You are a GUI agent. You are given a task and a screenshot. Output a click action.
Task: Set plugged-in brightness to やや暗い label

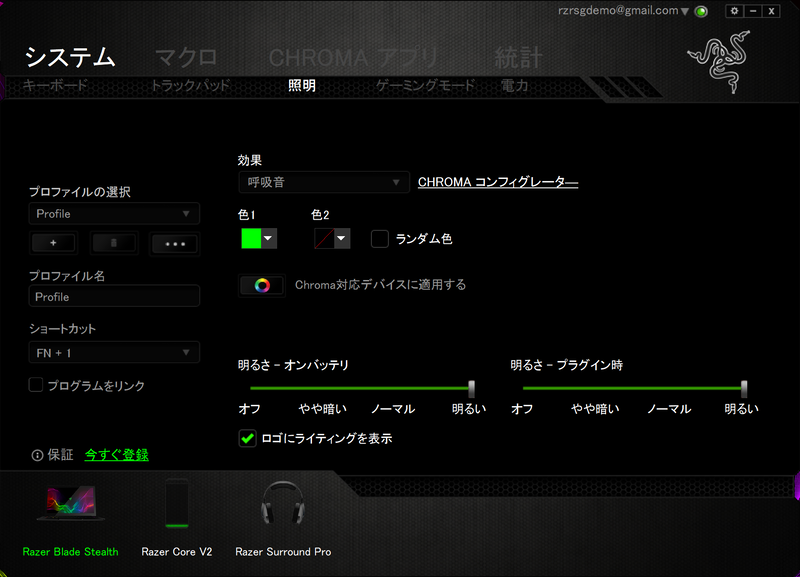[x=595, y=409]
